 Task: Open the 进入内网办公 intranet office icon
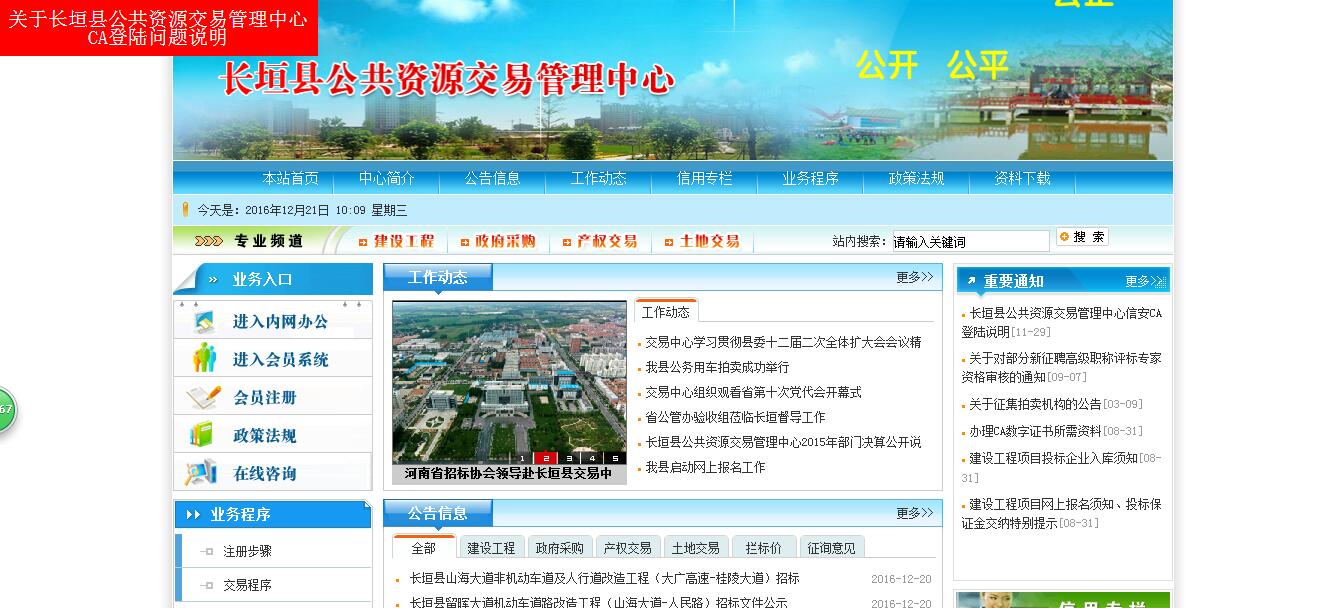pos(206,322)
